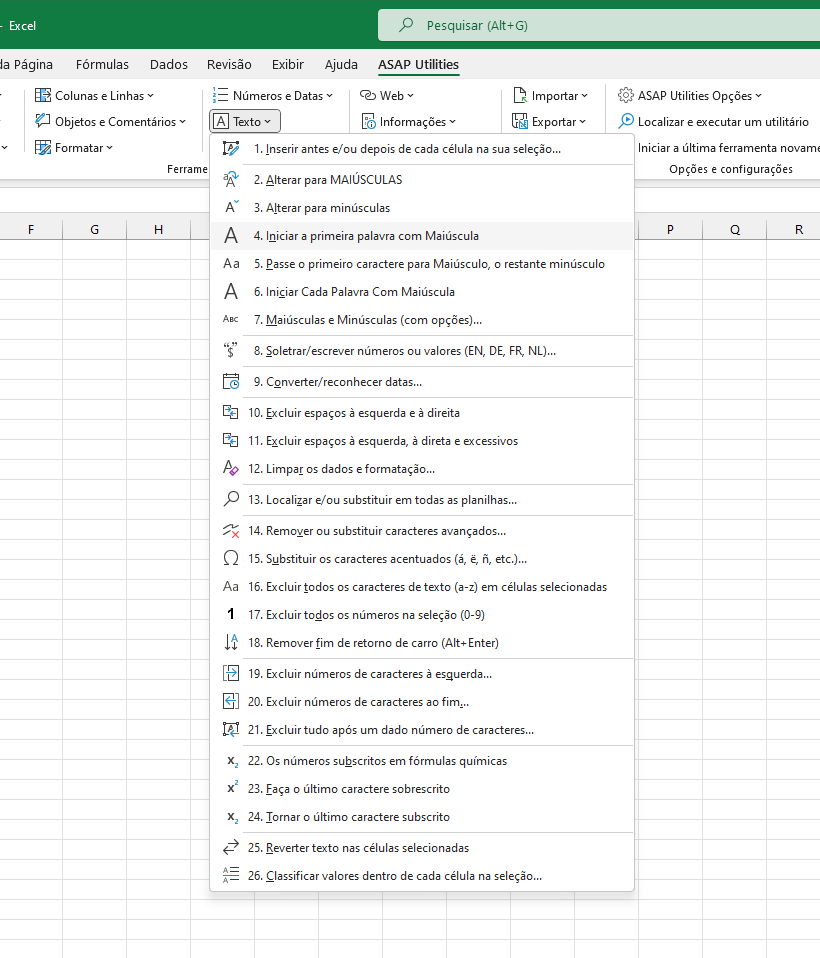This screenshot has width=820, height=958.
Task: Collapse the Texto dropdown menu
Action: (244, 122)
